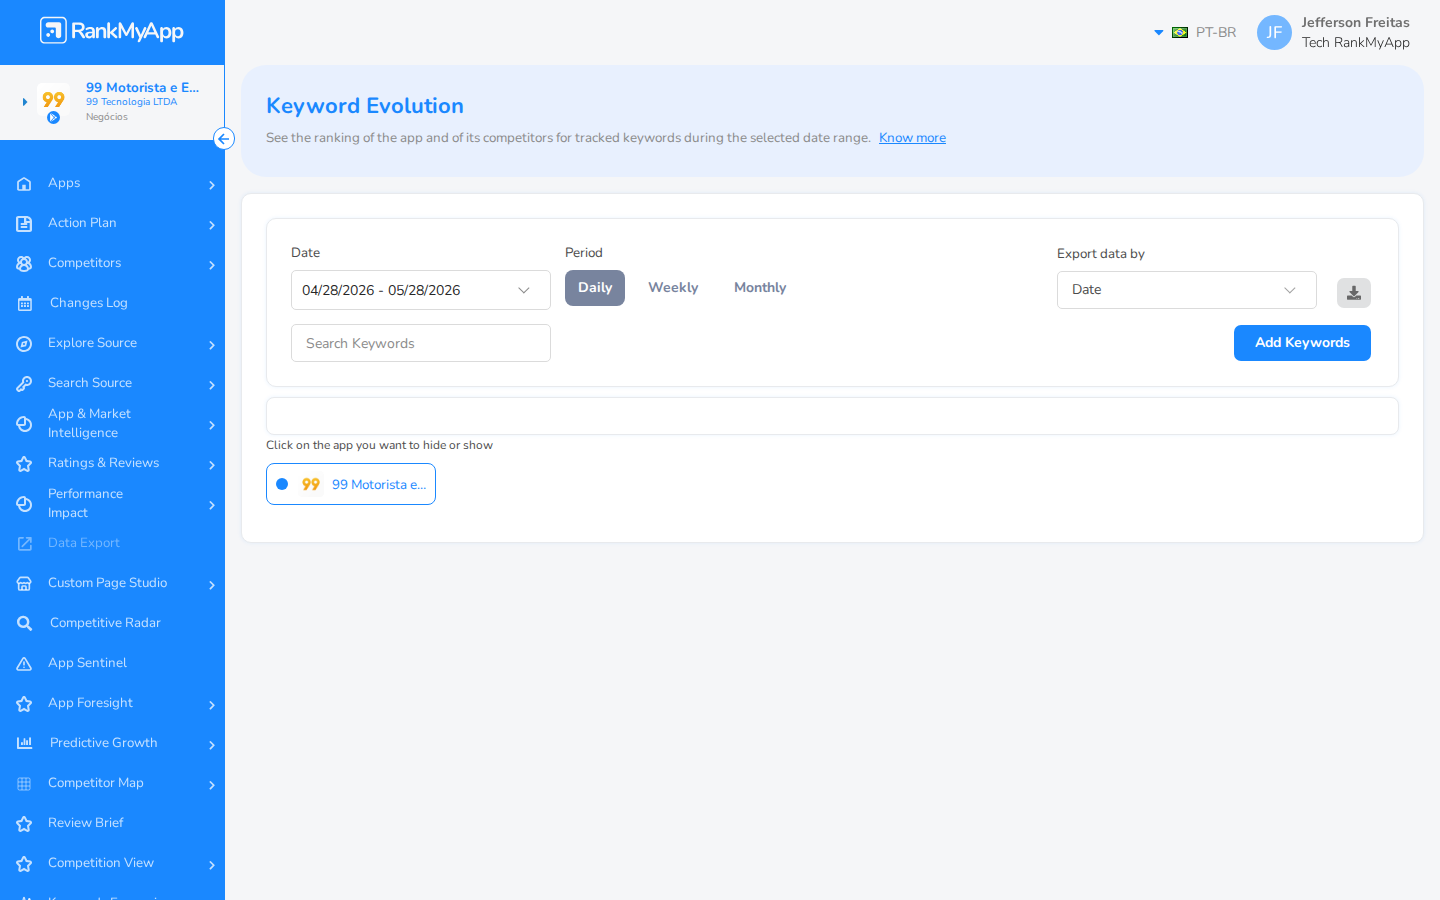Screen dimensions: 1440x900
Task: Expand the Predictive Growth chevron
Action: (x=212, y=745)
